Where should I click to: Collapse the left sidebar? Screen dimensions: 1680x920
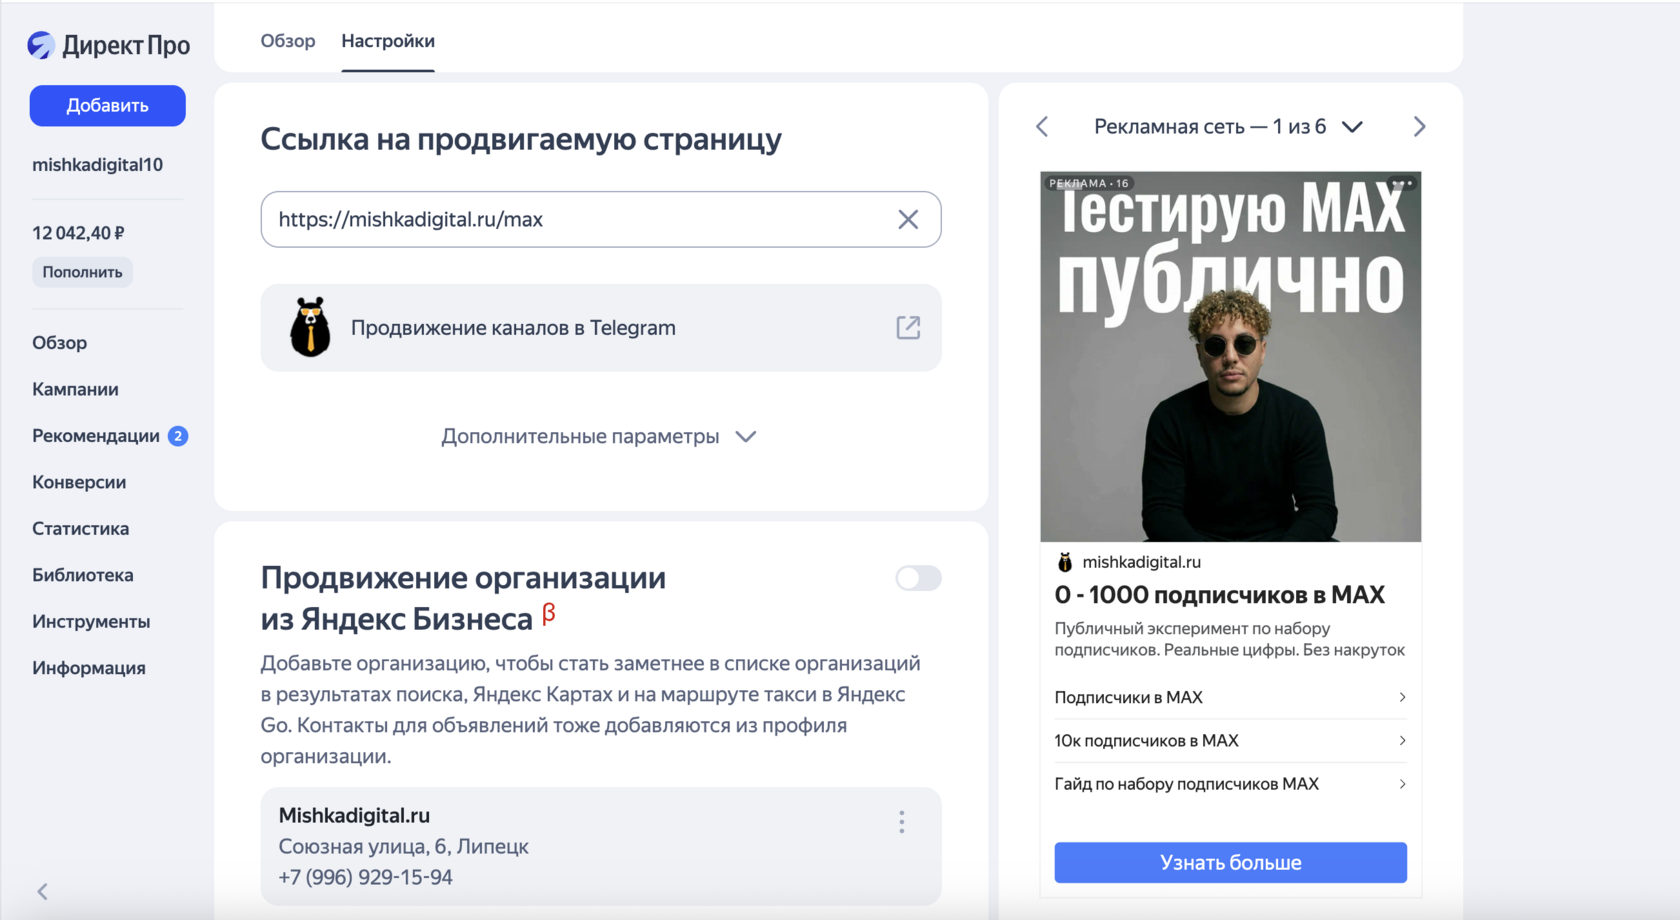tap(42, 891)
